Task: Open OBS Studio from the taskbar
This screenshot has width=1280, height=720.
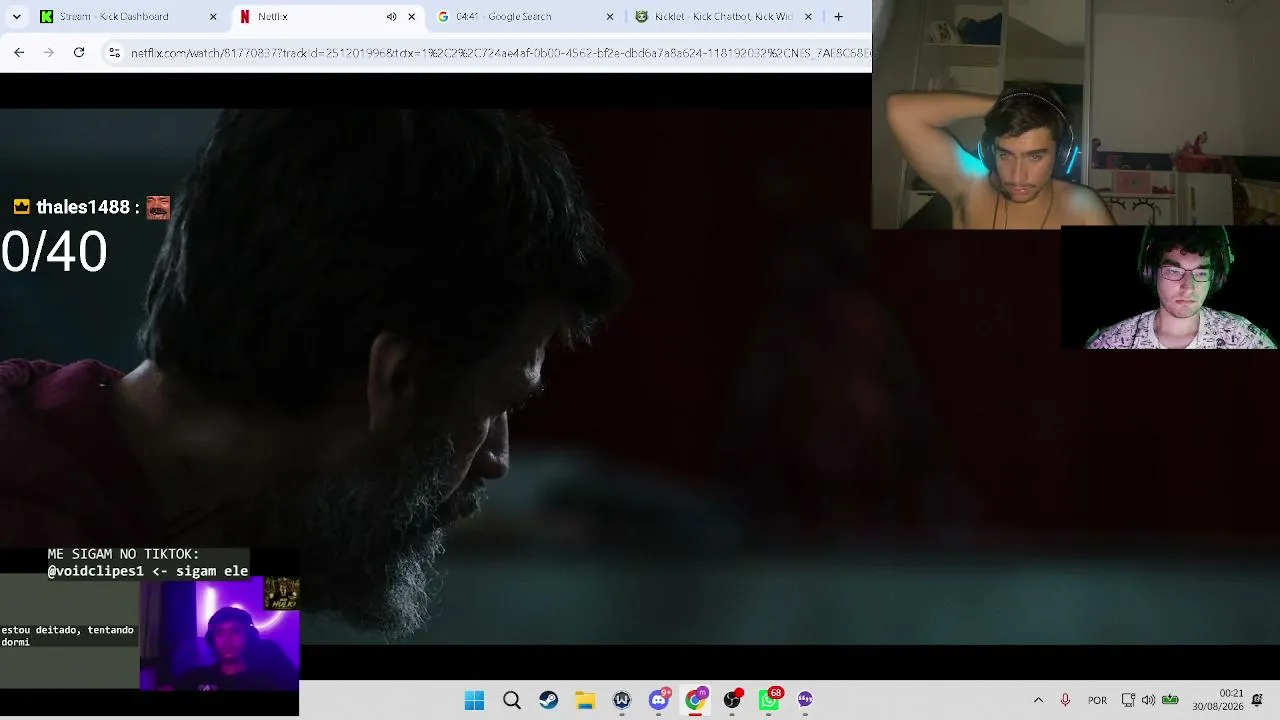Action: pyautogui.click(x=732, y=700)
